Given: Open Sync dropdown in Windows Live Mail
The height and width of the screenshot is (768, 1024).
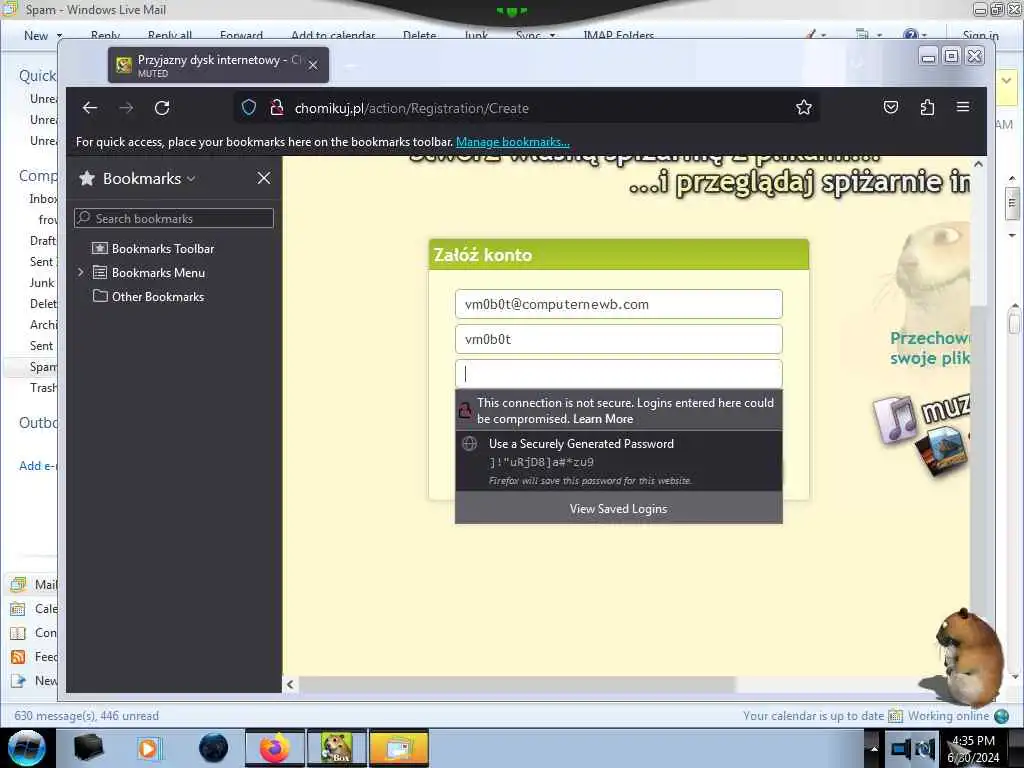Looking at the screenshot, I should [536, 35].
